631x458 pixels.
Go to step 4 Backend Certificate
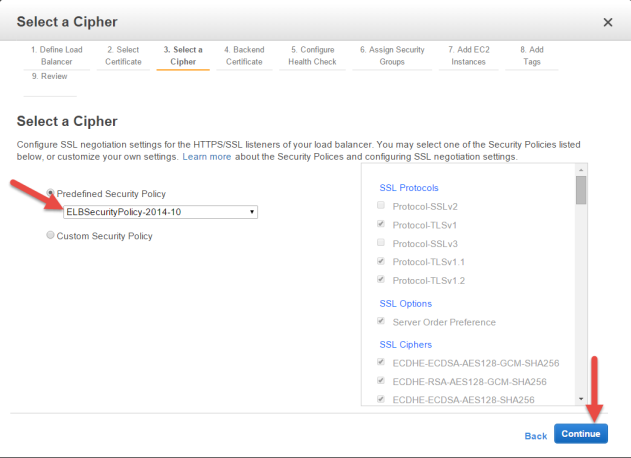pyautogui.click(x=244, y=56)
